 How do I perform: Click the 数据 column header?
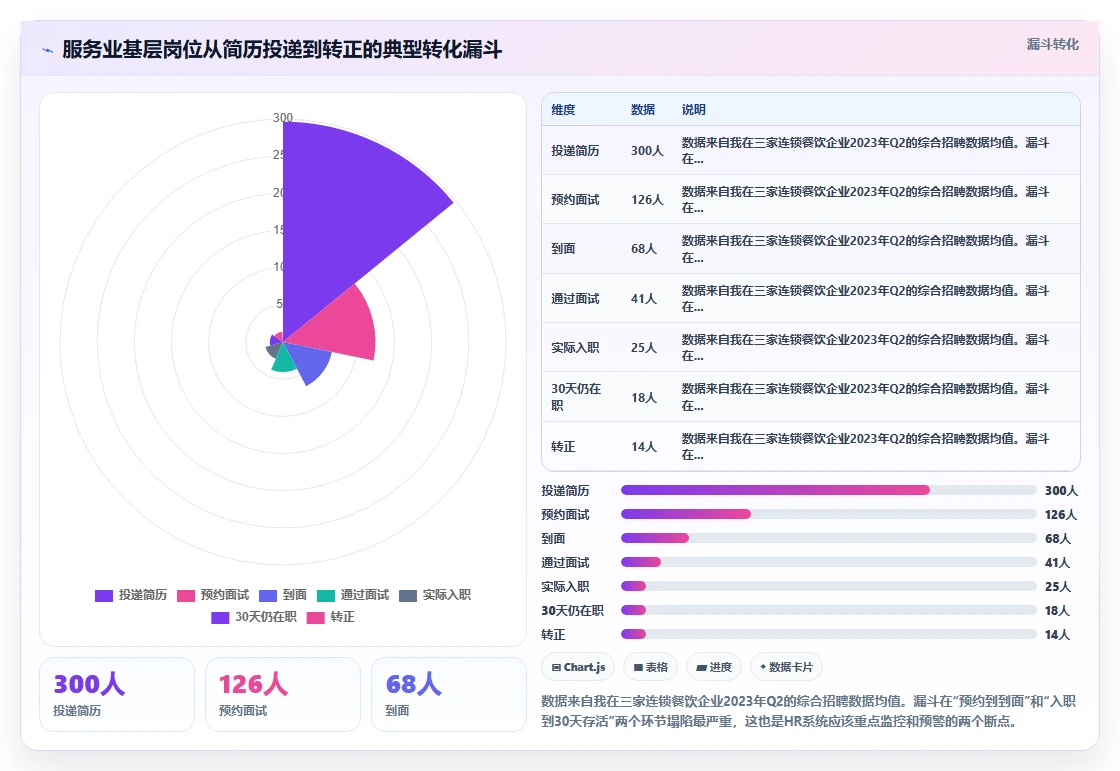643,109
